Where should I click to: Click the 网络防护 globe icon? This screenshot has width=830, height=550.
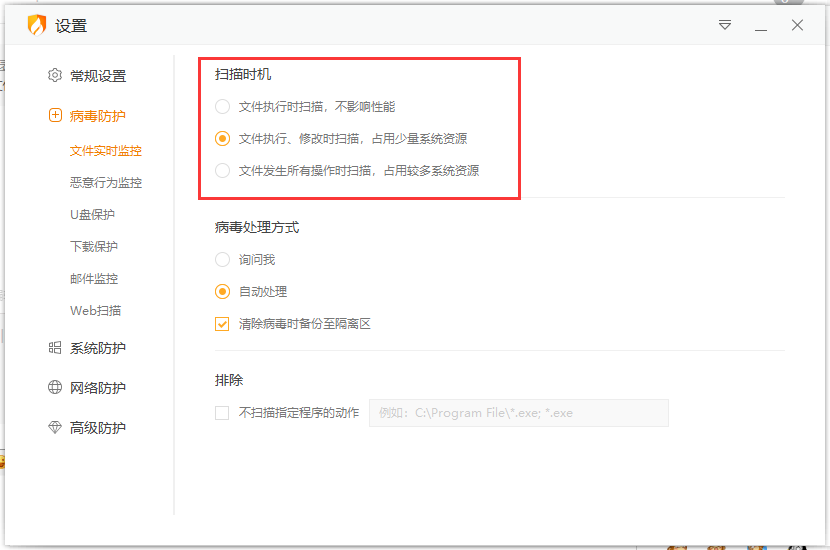pyautogui.click(x=55, y=388)
